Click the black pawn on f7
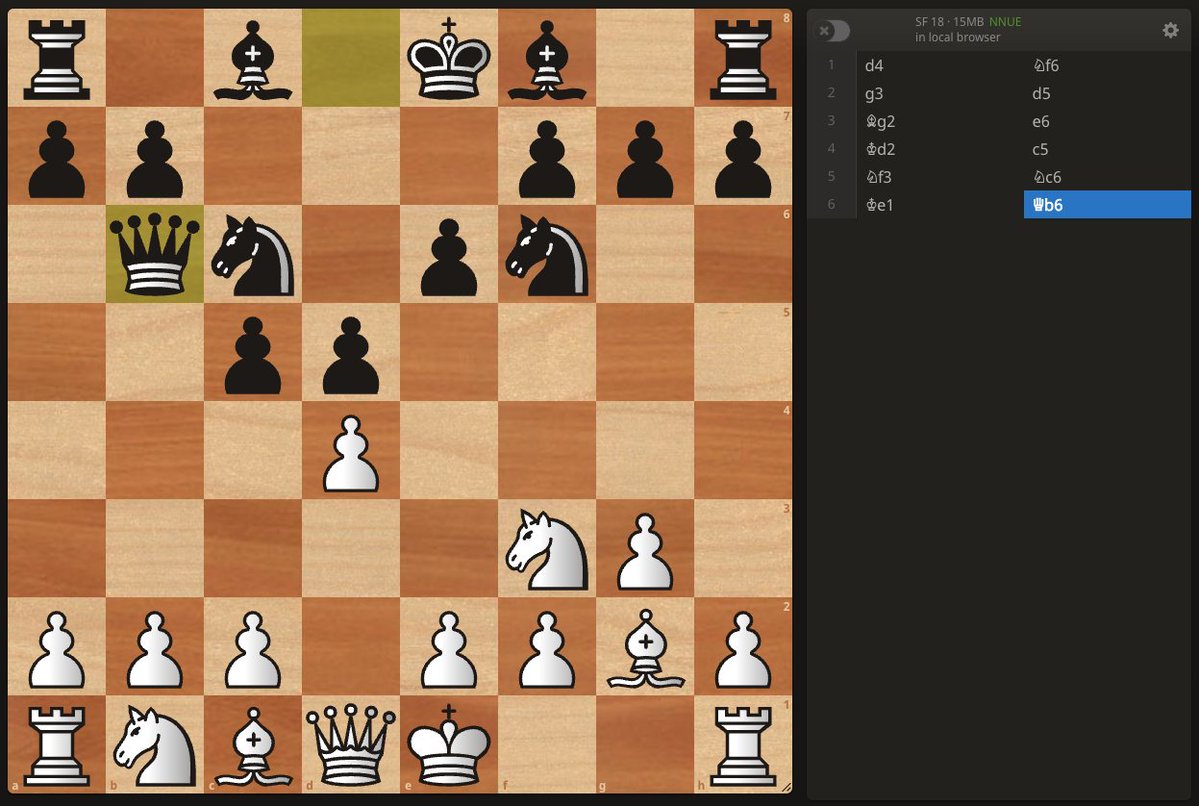Viewport: 1199px width, 806px height. click(x=547, y=156)
